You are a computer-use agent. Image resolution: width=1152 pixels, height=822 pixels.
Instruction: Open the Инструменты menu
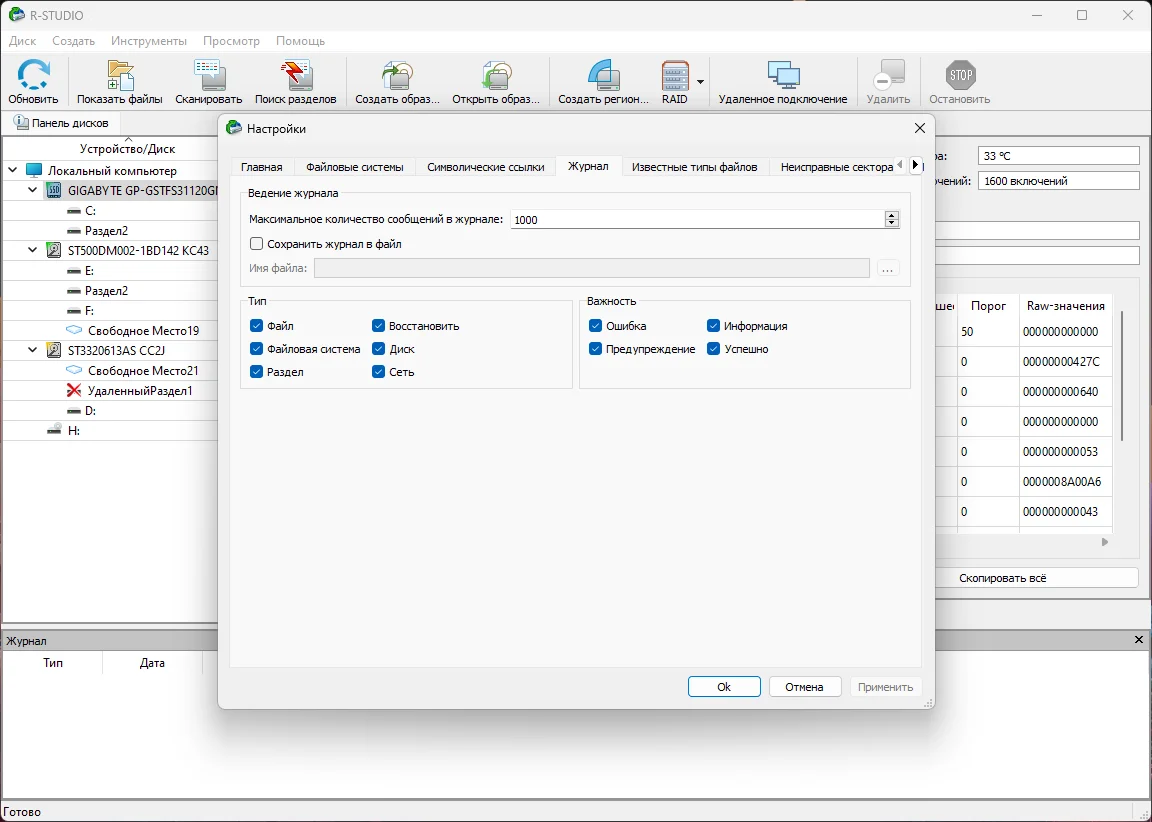[x=148, y=41]
